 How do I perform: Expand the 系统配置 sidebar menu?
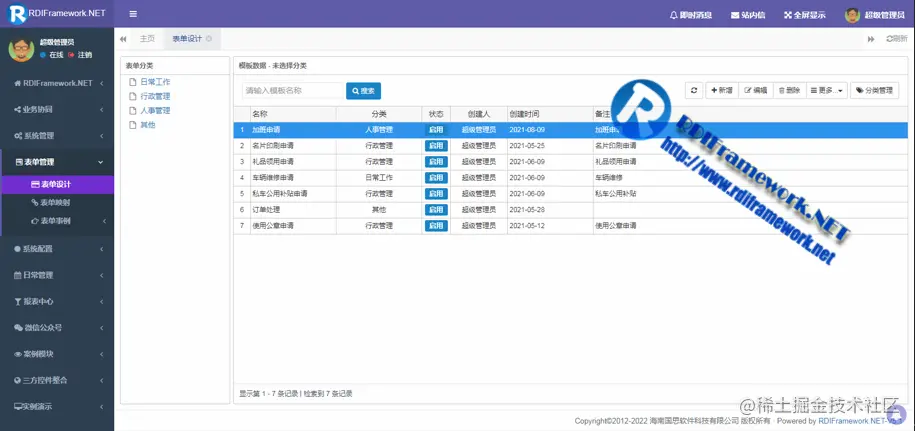pyautogui.click(x=57, y=249)
